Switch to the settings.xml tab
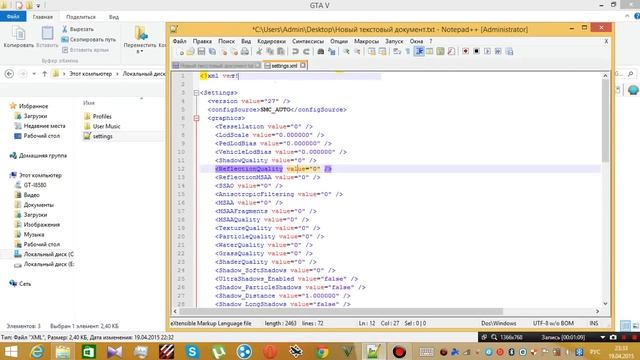640x360 pixels. coord(284,65)
